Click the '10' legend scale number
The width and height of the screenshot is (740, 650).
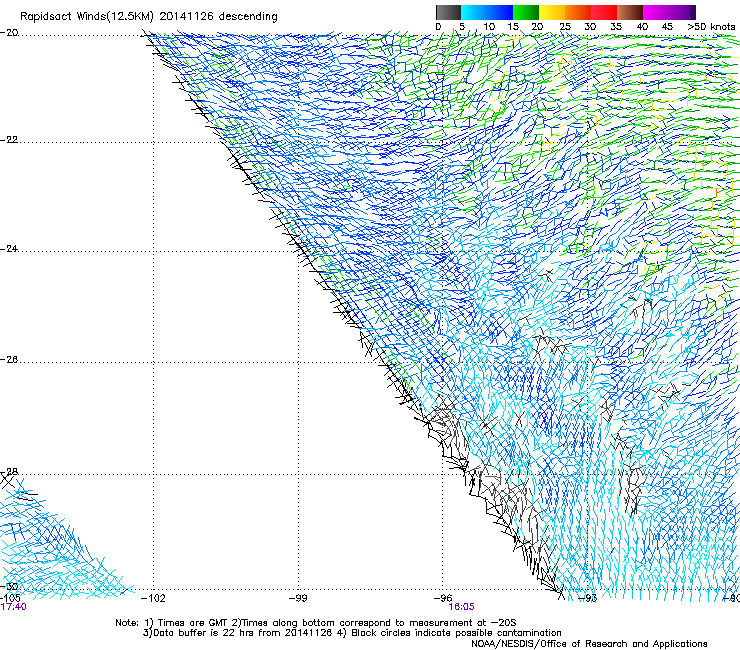tap(489, 27)
